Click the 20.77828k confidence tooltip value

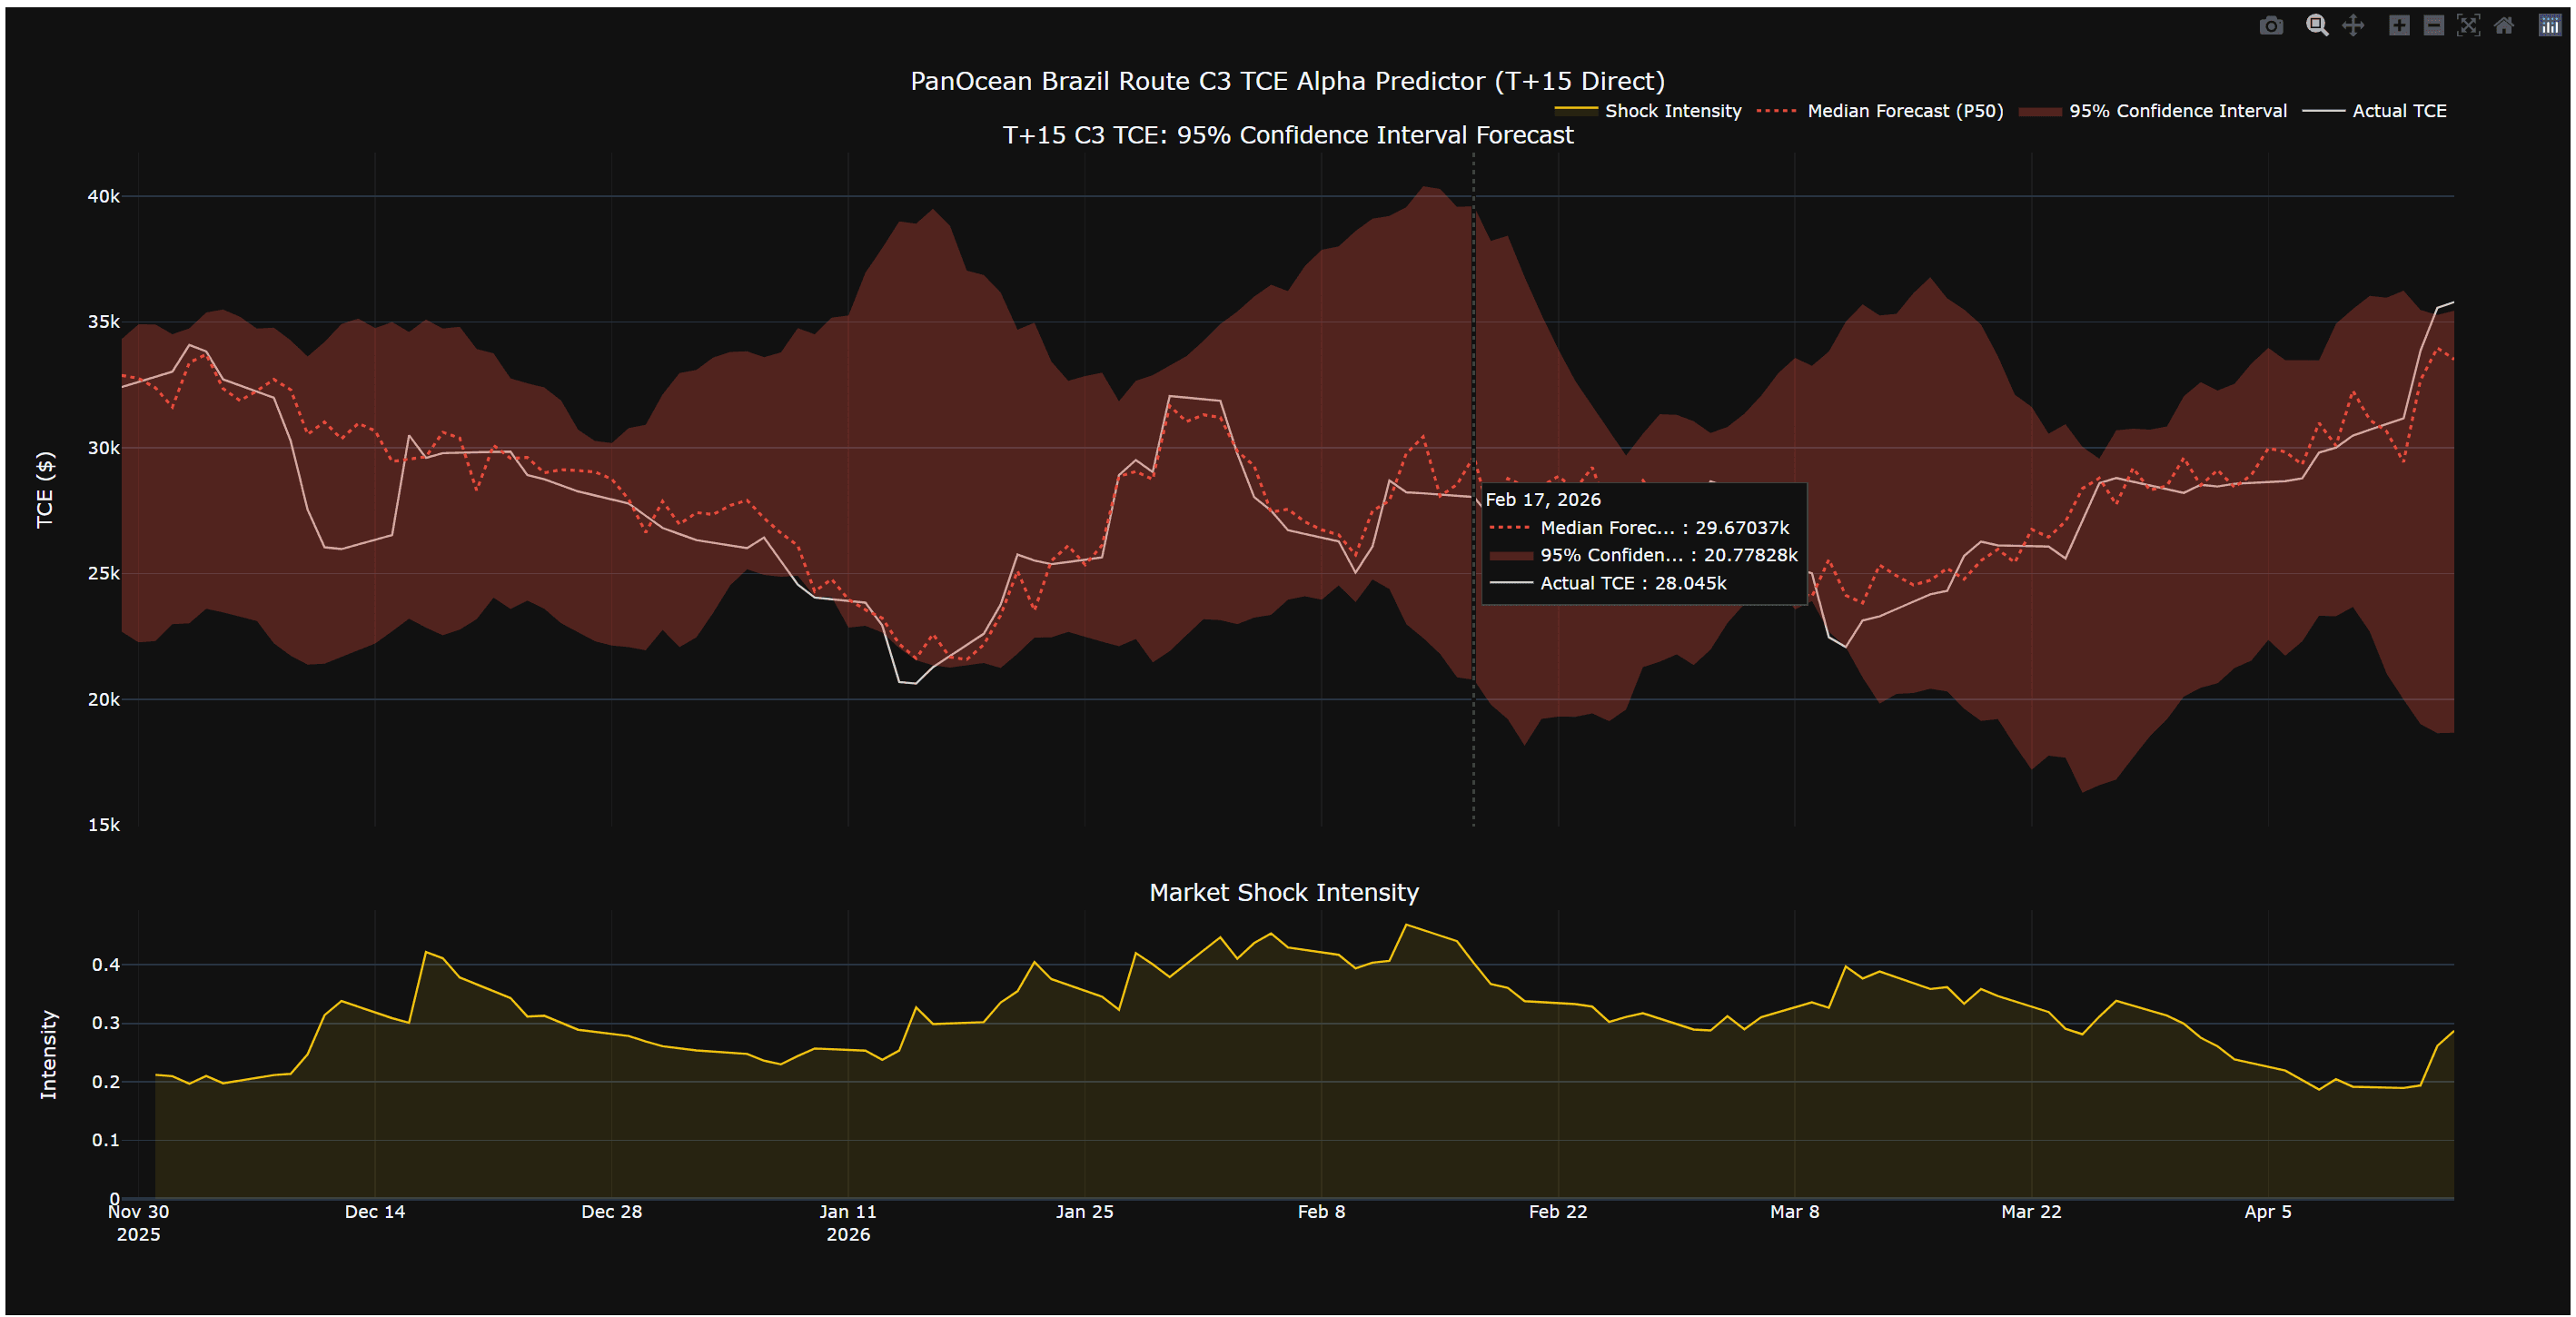[1750, 555]
